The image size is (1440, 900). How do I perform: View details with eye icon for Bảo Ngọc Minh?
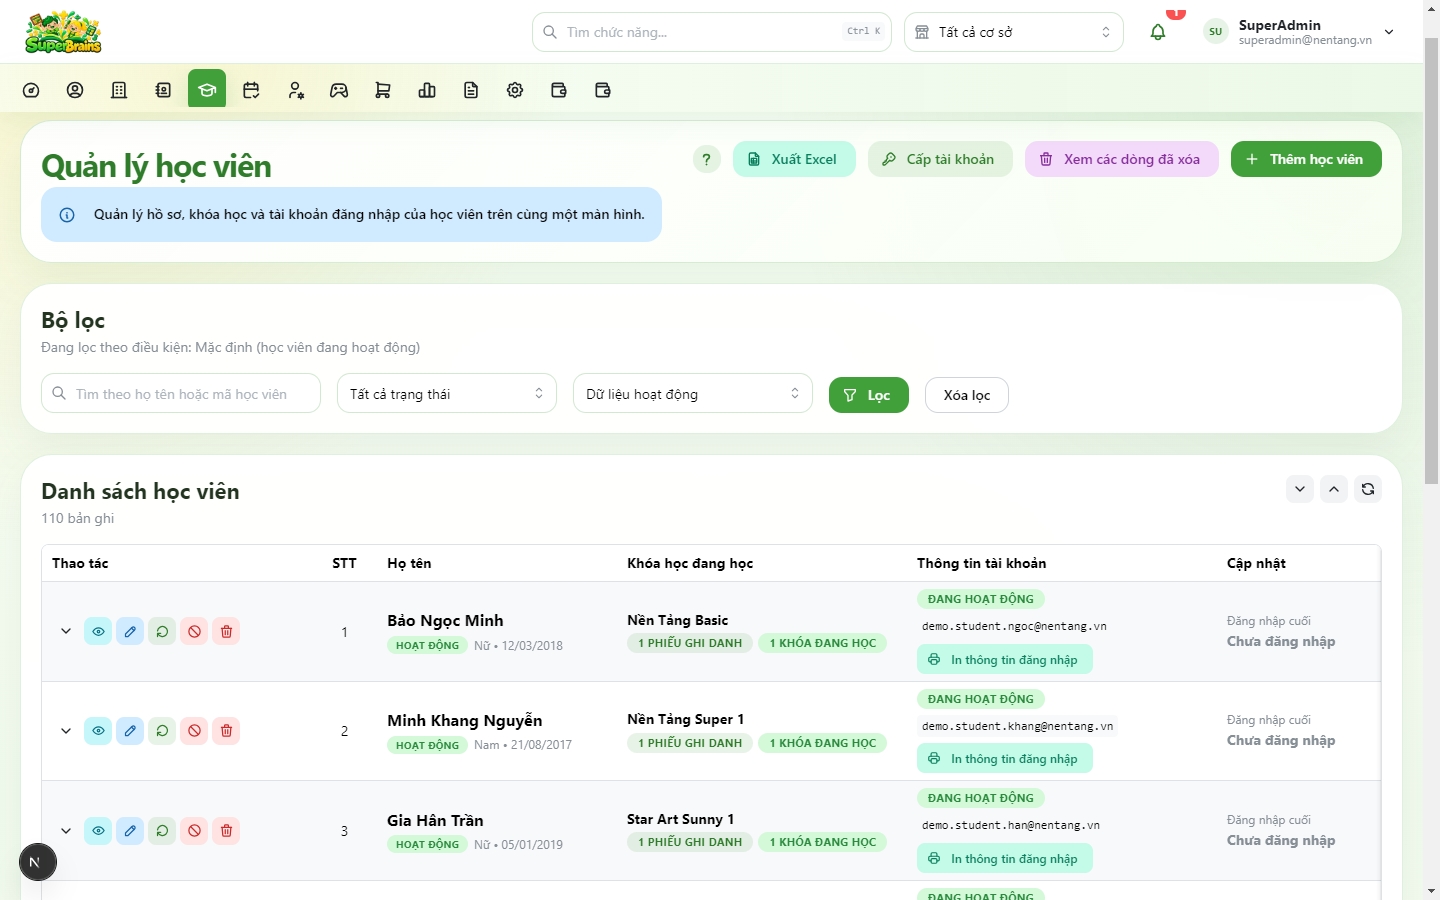[98, 632]
